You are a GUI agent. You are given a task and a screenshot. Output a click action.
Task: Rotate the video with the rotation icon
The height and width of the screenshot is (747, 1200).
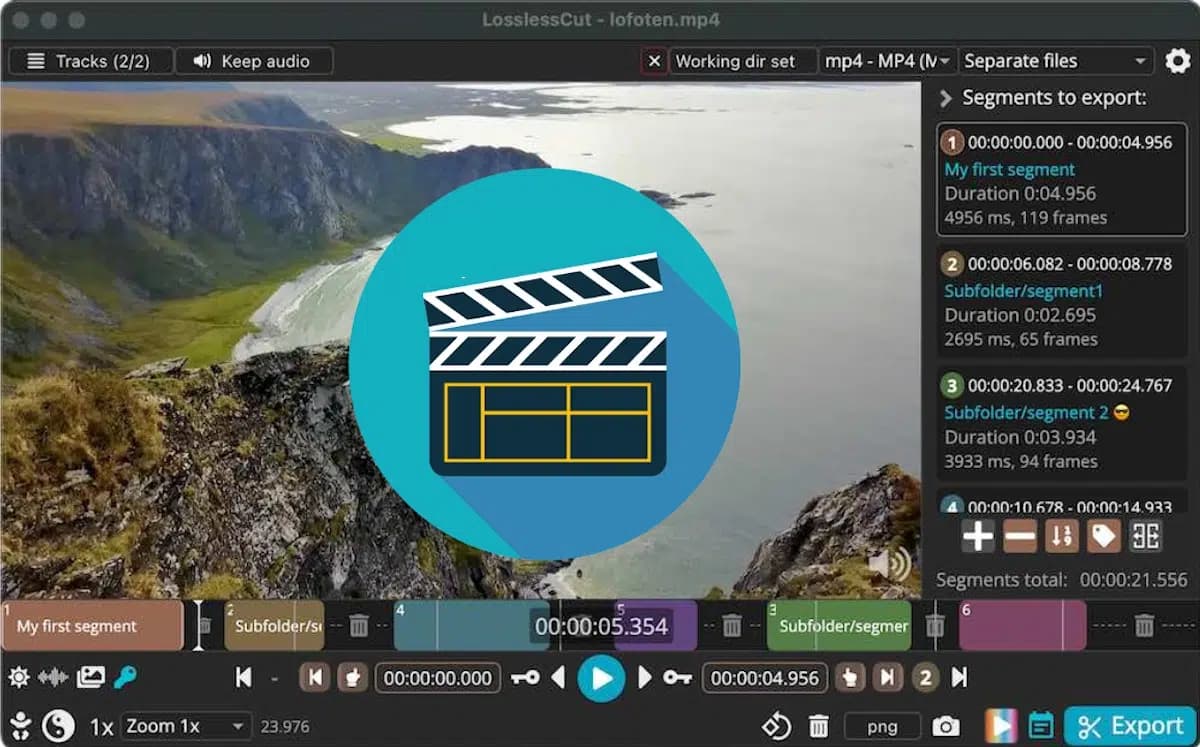click(x=776, y=726)
